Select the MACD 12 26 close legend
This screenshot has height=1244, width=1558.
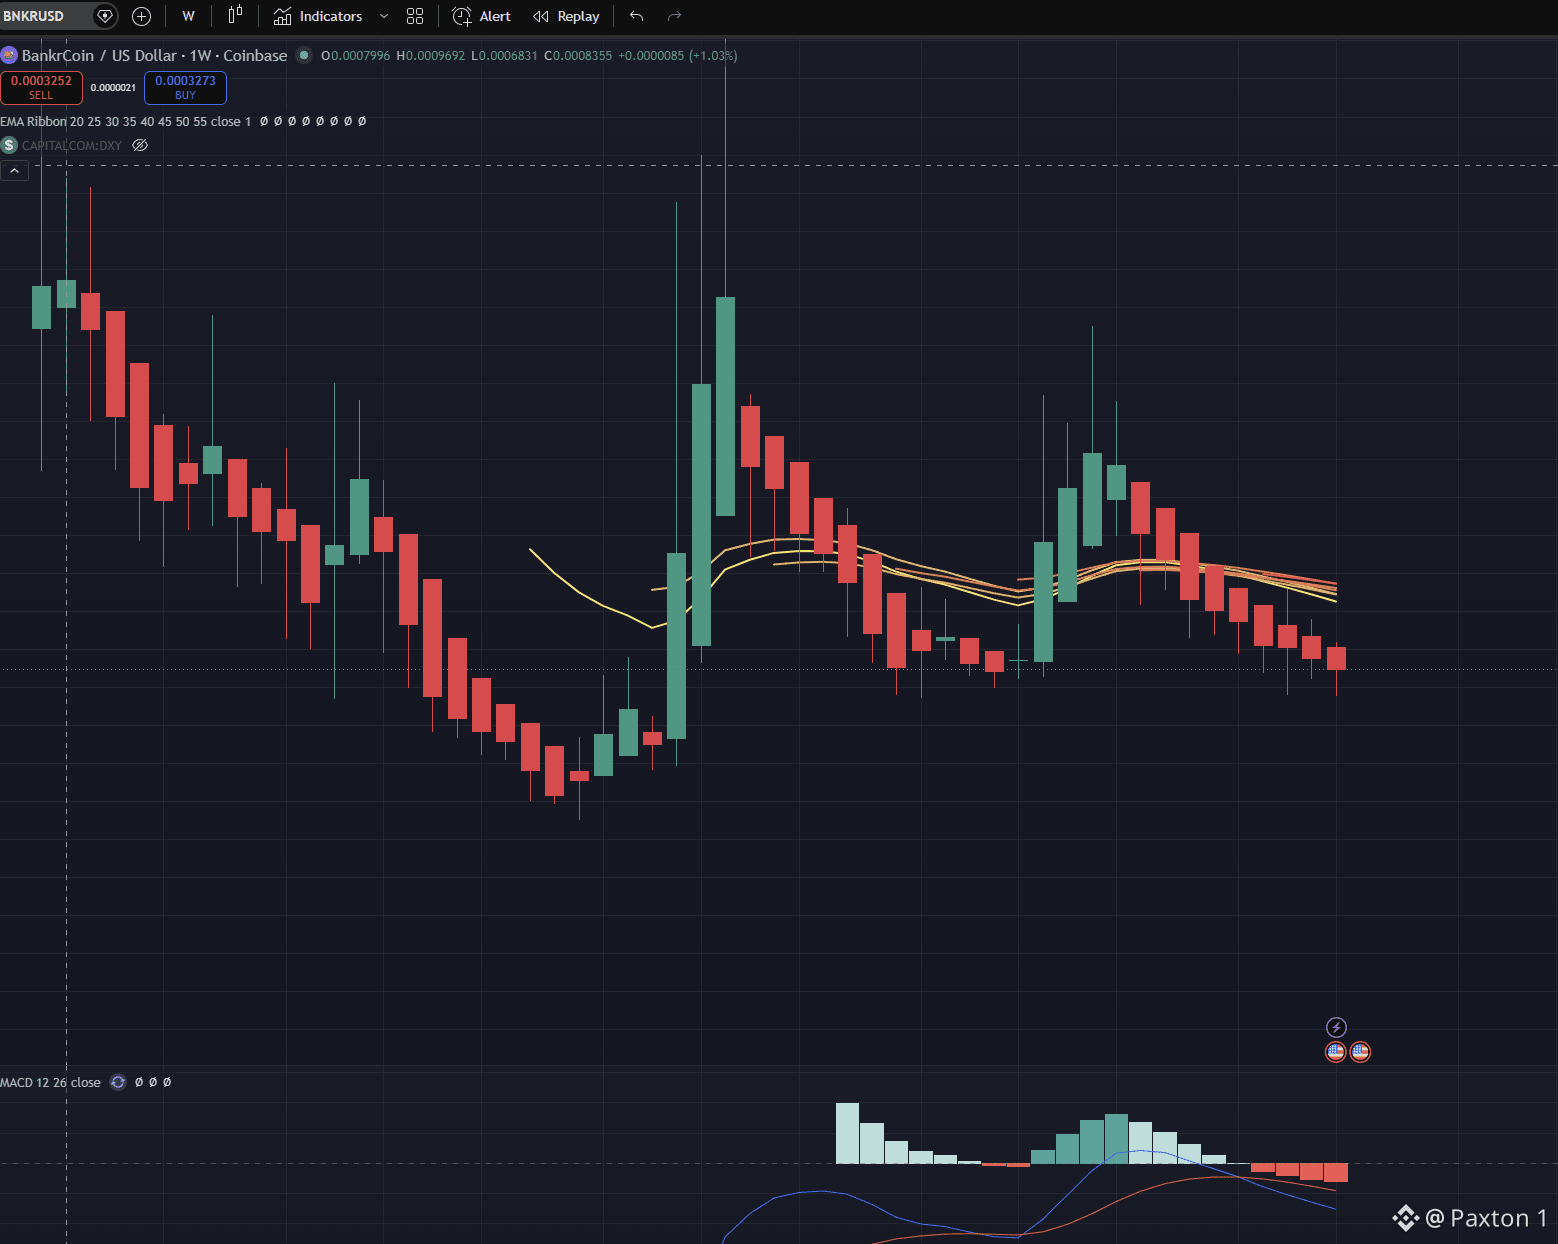[x=50, y=1082]
